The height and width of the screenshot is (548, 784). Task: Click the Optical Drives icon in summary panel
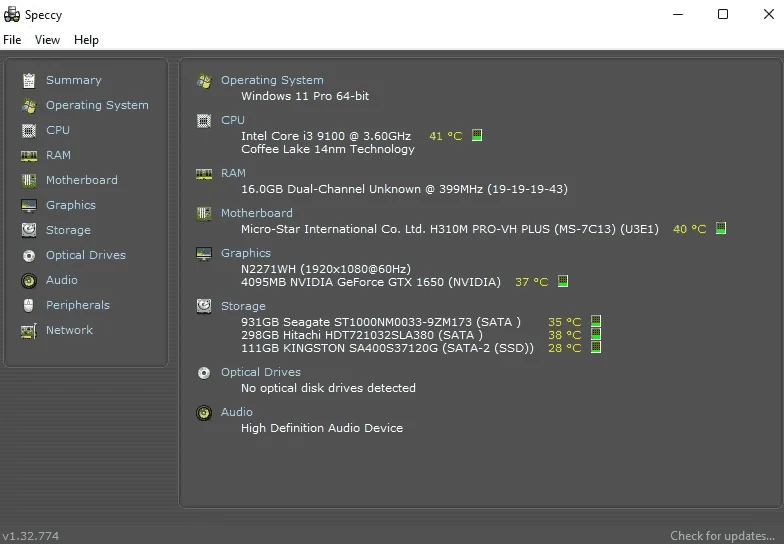pyautogui.click(x=204, y=372)
